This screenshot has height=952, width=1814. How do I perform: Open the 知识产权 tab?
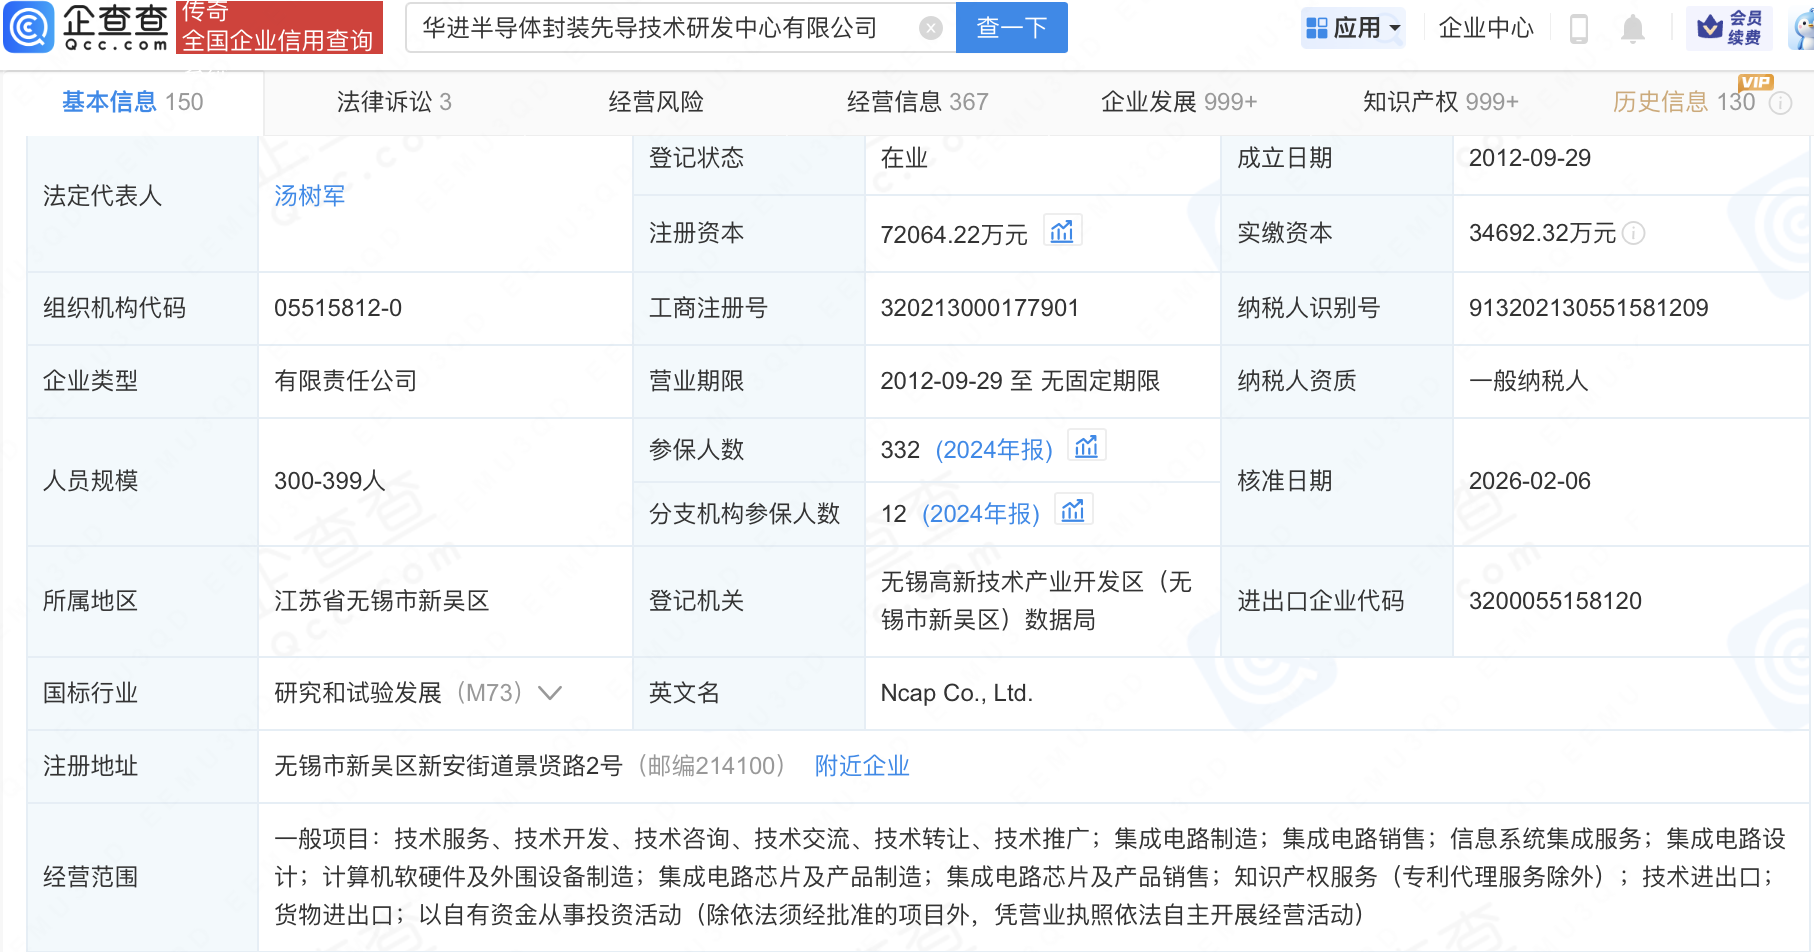[1440, 102]
